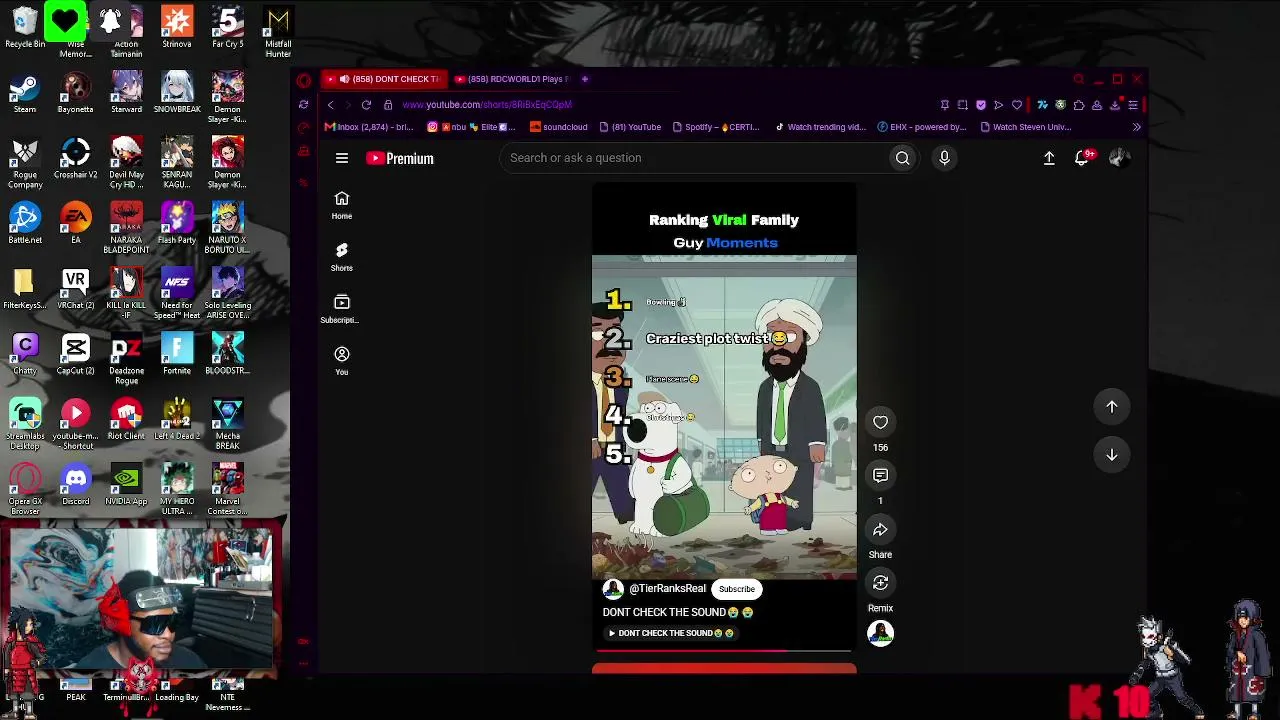Image resolution: width=1280 pixels, height=720 pixels.
Task: Go back in the browser
Action: (331, 105)
